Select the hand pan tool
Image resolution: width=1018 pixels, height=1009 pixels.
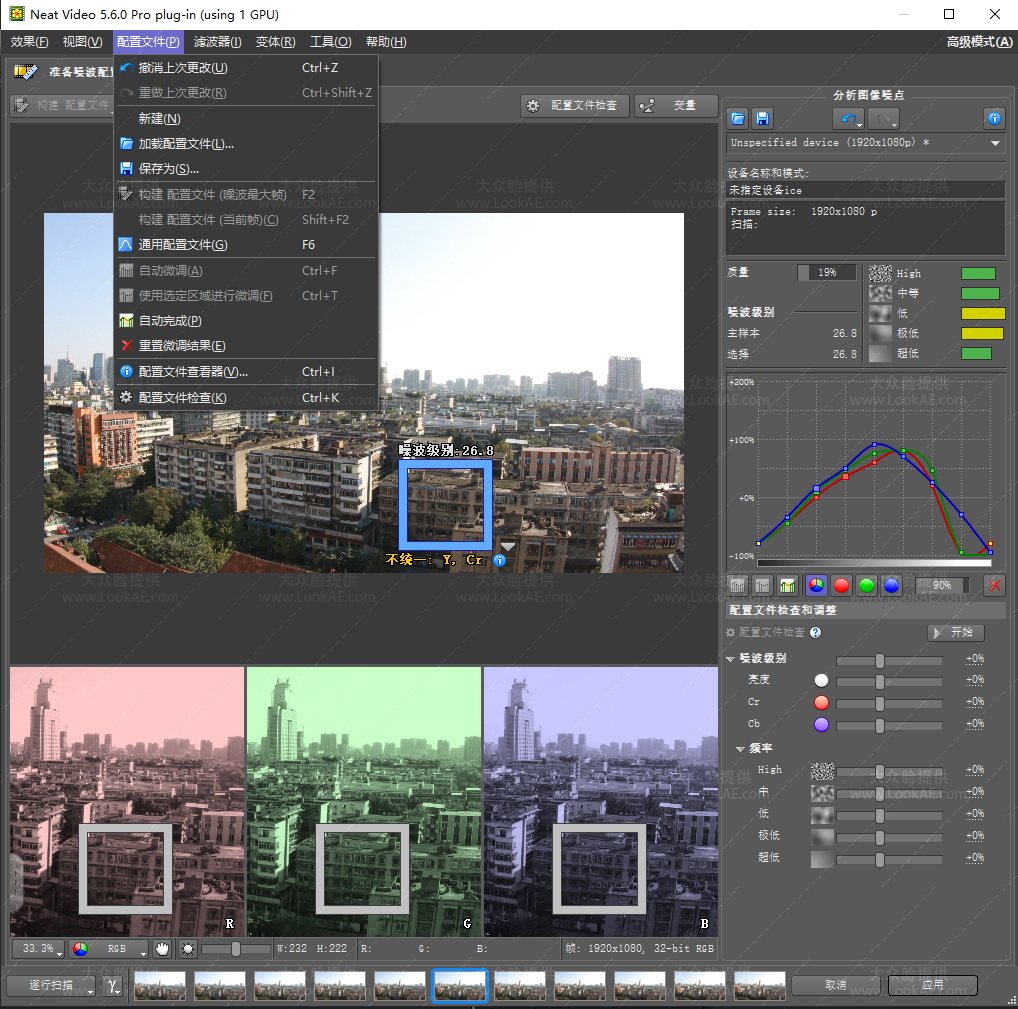click(162, 949)
